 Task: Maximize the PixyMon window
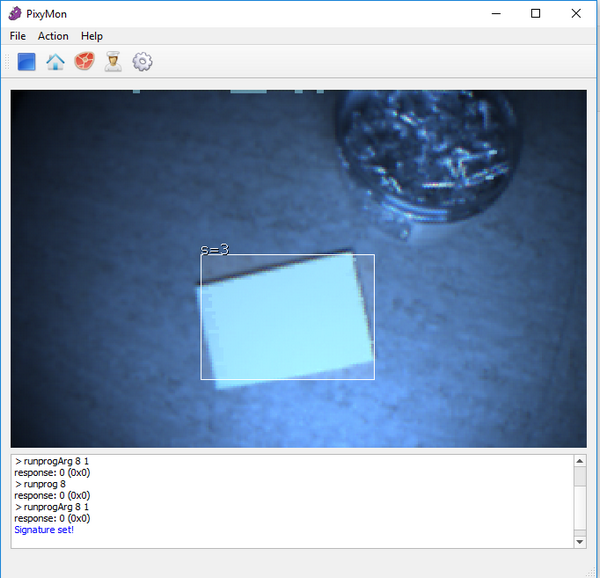pyautogui.click(x=536, y=14)
